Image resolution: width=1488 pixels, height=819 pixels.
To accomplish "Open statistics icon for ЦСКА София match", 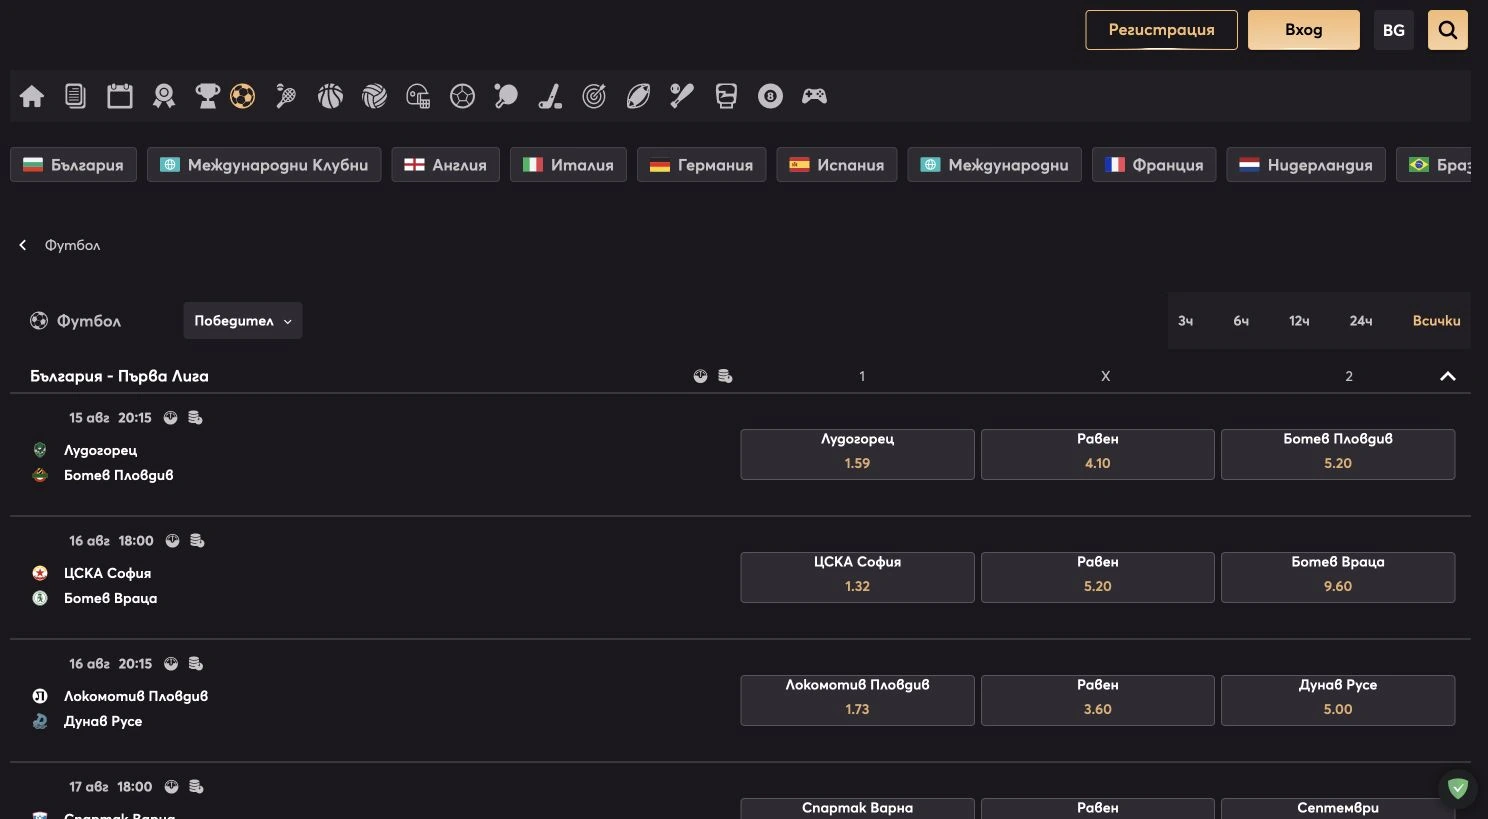I will tap(173, 541).
